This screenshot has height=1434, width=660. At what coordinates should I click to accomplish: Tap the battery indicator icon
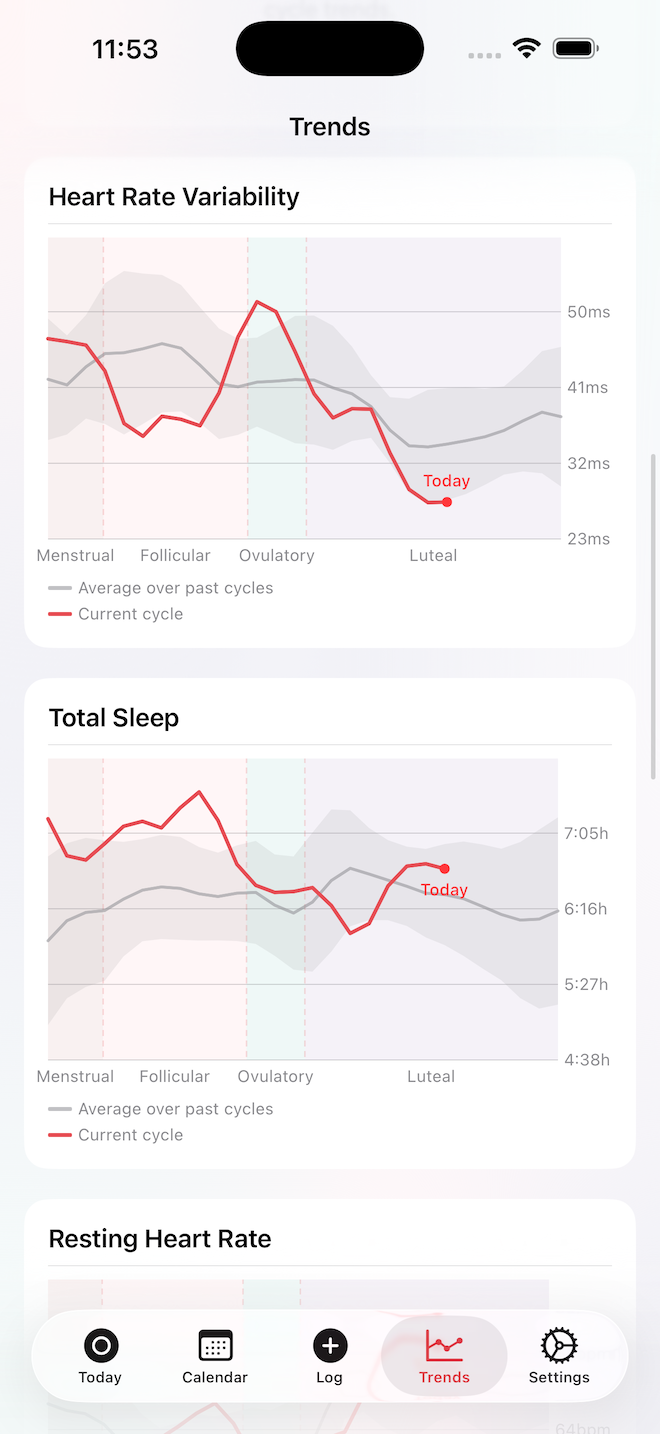(575, 47)
